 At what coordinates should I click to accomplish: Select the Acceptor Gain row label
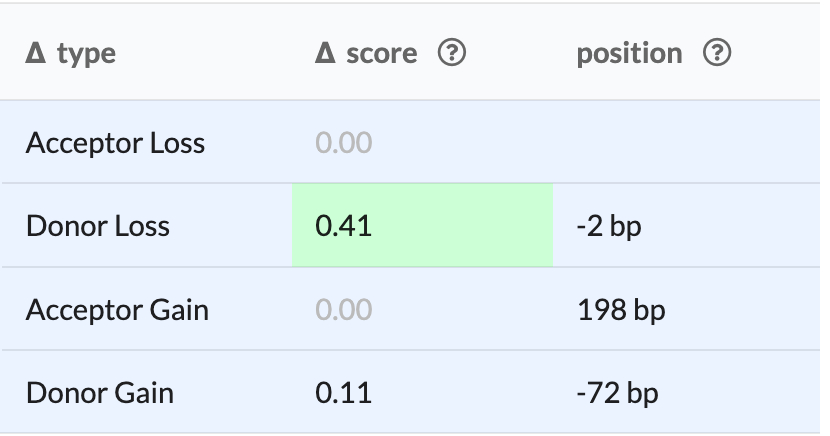click(x=117, y=310)
